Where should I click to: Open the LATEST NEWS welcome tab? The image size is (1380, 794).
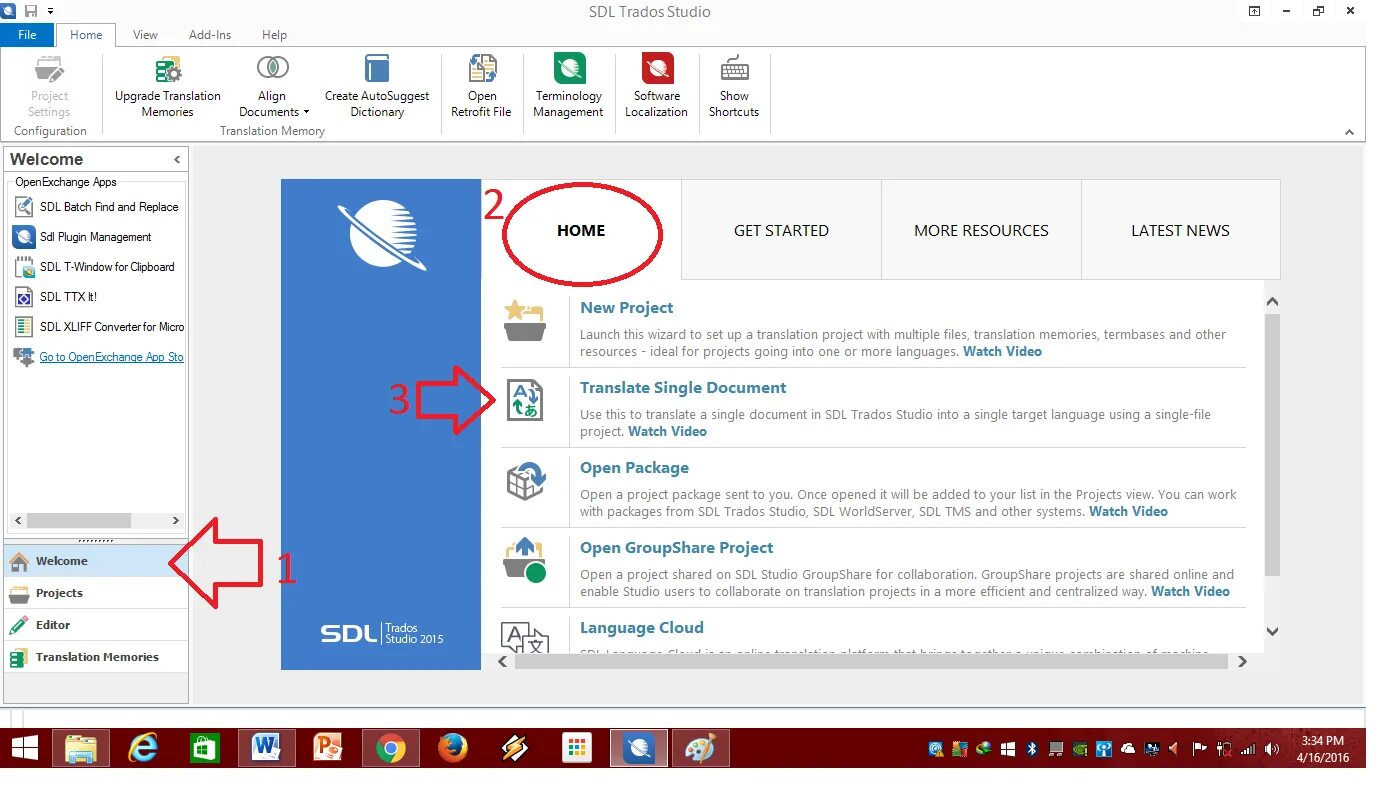tap(1180, 230)
